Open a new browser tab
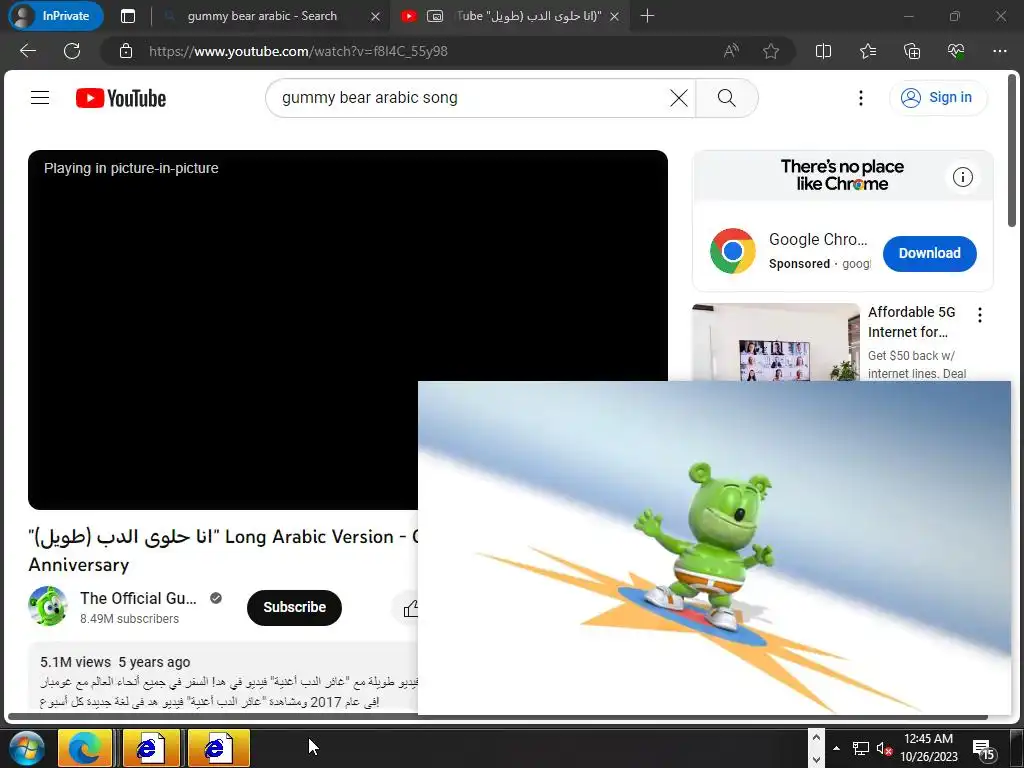Screen dimensions: 1024x768 pos(647,16)
